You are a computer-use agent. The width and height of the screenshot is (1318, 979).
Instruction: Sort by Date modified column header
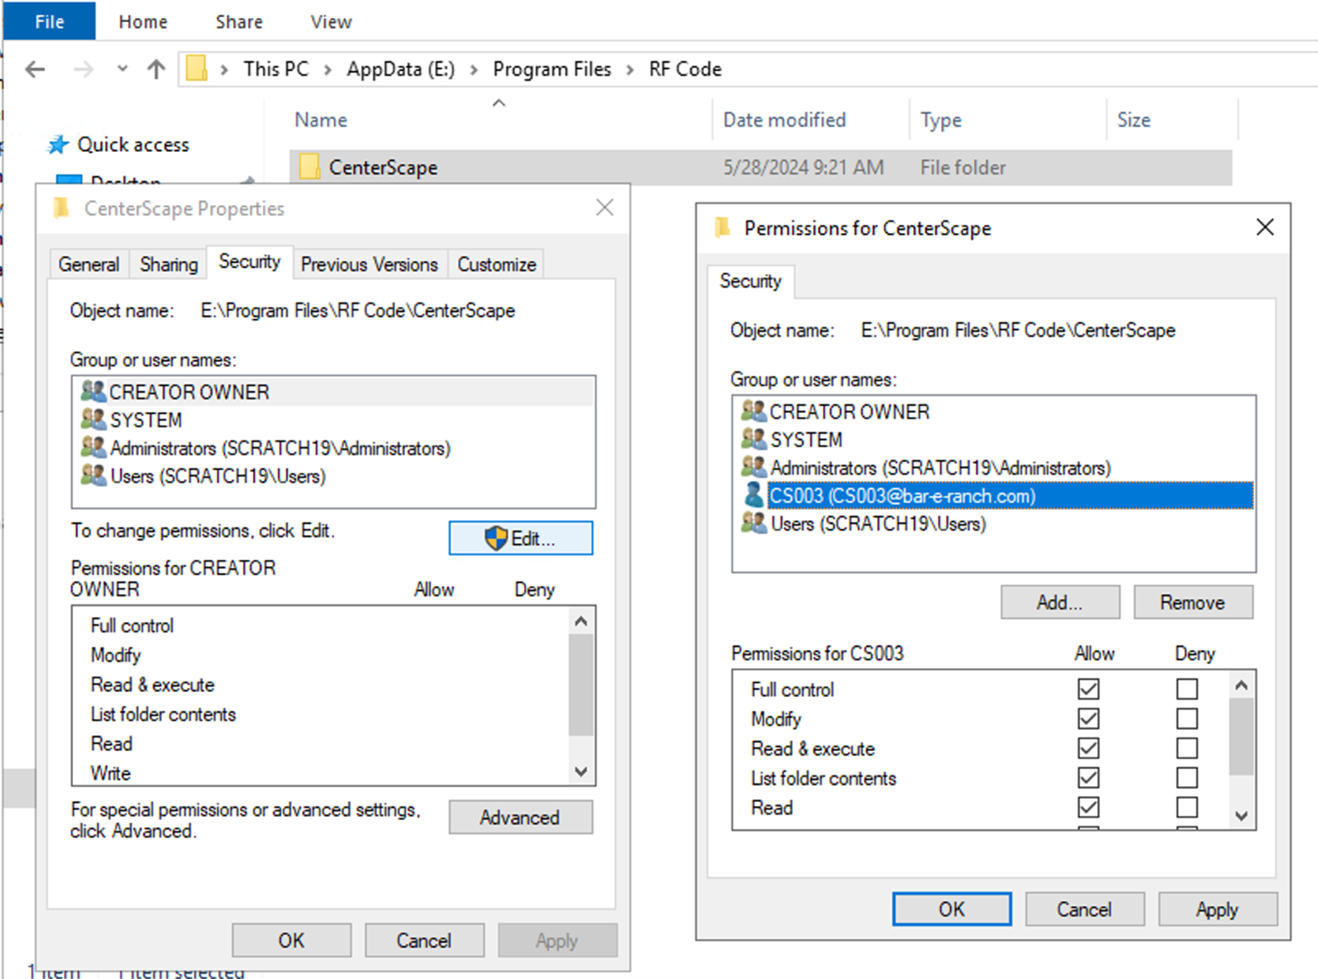point(784,120)
